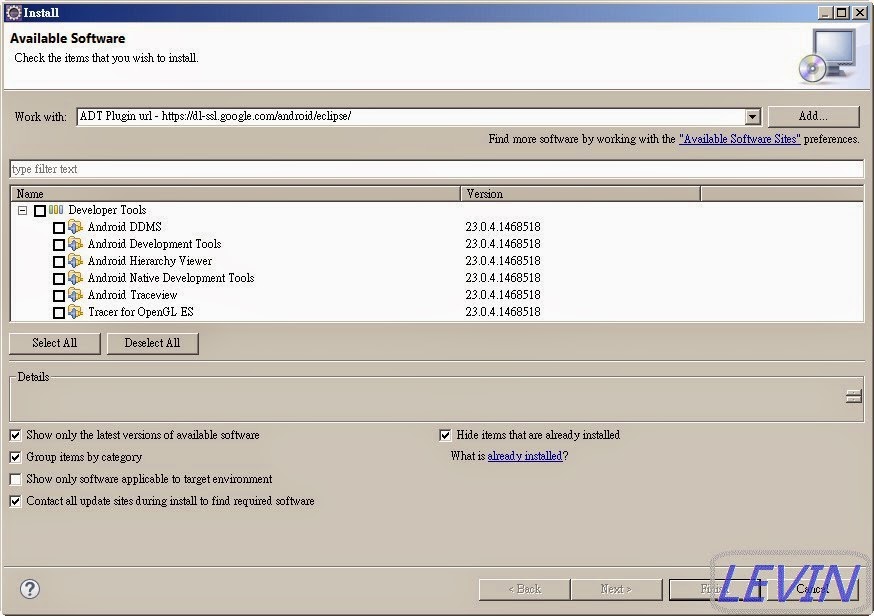Open the help question mark icon
Image resolution: width=874 pixels, height=616 pixels.
(x=30, y=589)
